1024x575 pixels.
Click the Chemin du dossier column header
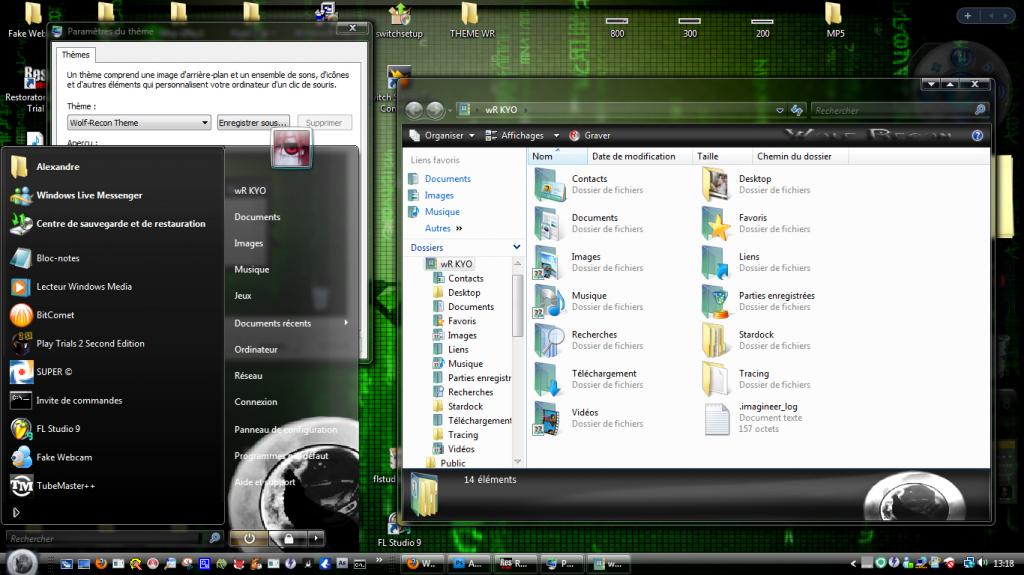(x=799, y=156)
